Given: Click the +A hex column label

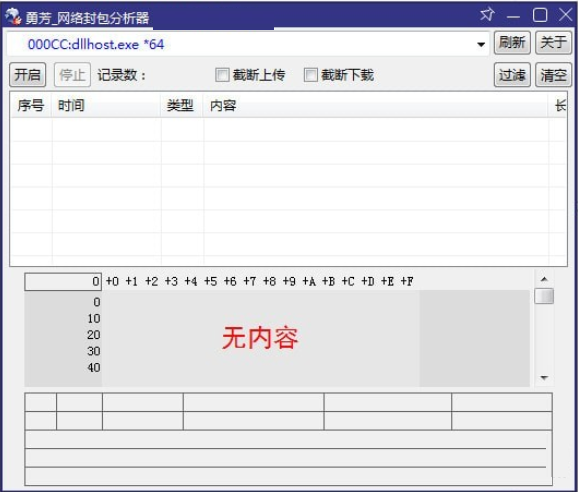Looking at the screenshot, I should click(x=309, y=282).
